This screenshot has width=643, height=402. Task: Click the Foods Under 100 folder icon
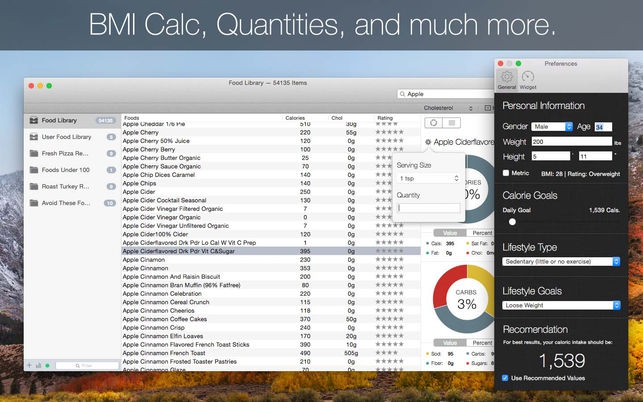(x=34, y=170)
